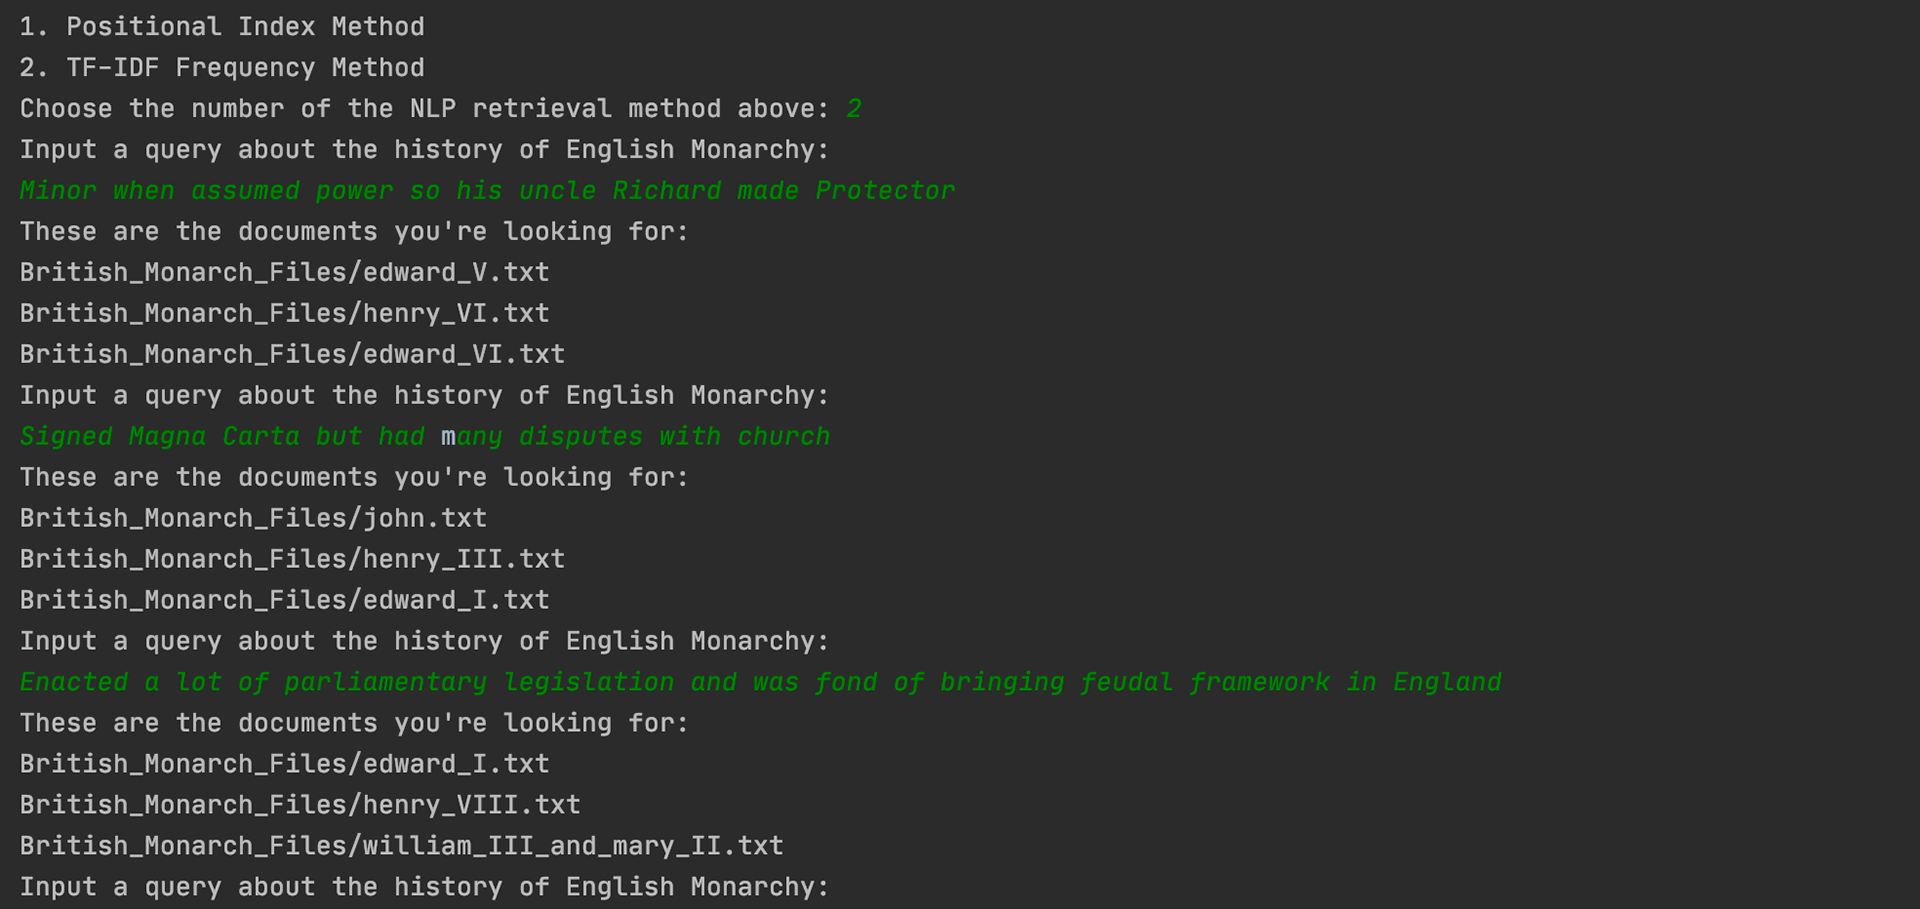1920x909 pixels.
Task: Click the edward_V.txt result path
Action: 285,273
